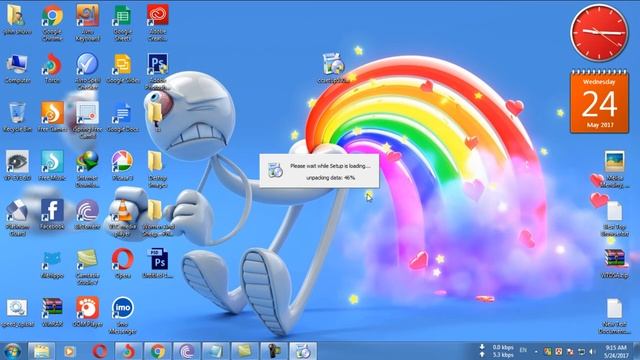Switch to Opera in the taskbar
Viewport: 640px width, 360px height.
tap(100, 351)
